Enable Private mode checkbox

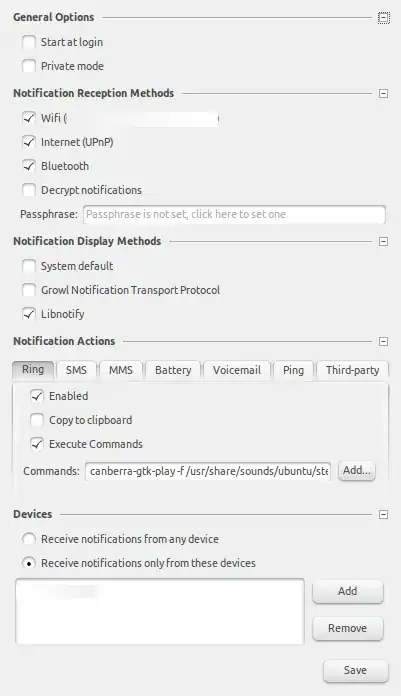[x=29, y=67]
